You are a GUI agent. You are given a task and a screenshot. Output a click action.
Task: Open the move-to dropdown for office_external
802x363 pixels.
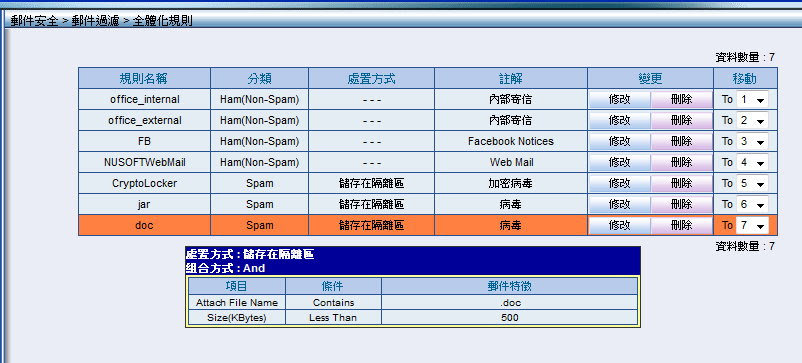click(x=752, y=120)
